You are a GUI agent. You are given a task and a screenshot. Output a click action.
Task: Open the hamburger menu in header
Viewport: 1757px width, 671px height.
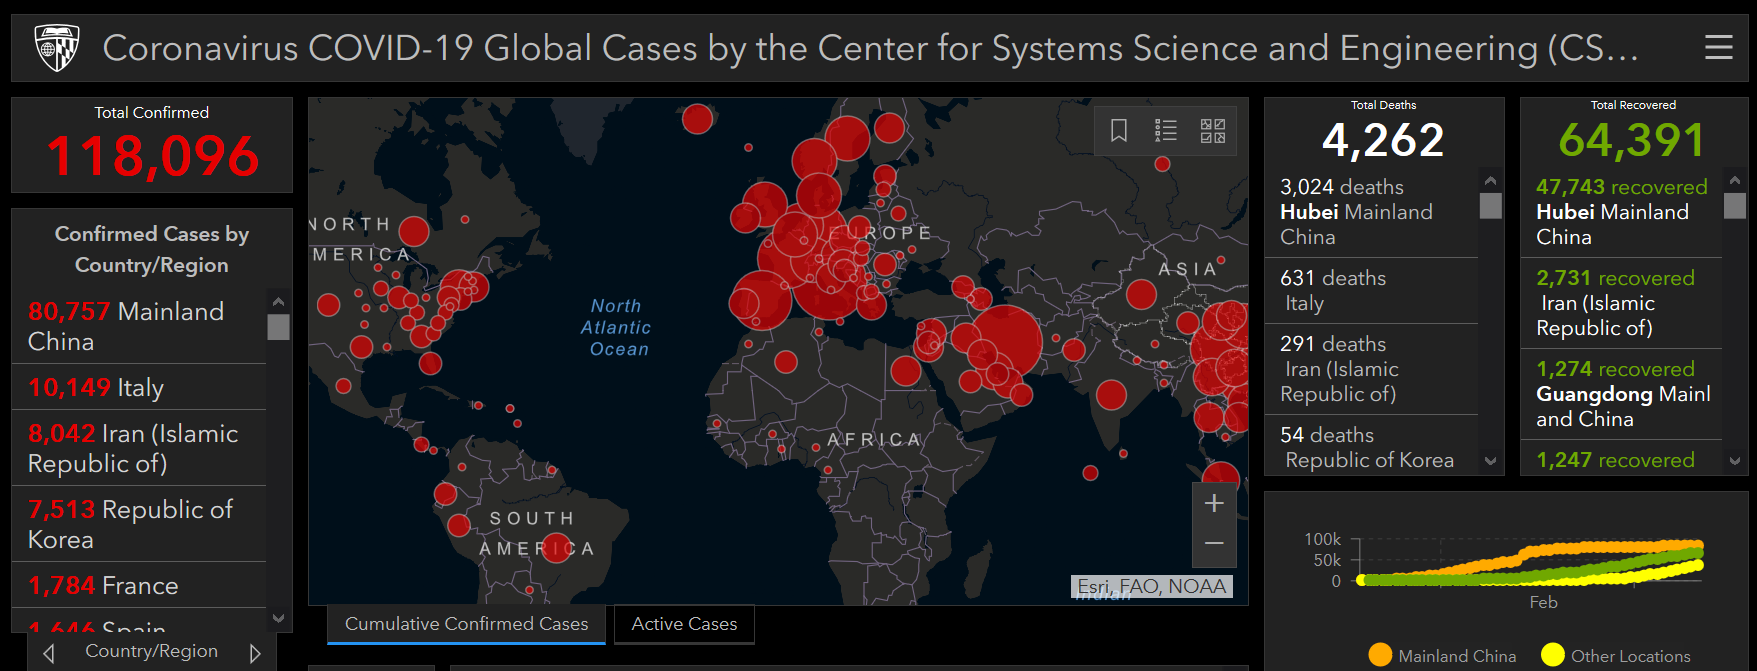pyautogui.click(x=1718, y=47)
